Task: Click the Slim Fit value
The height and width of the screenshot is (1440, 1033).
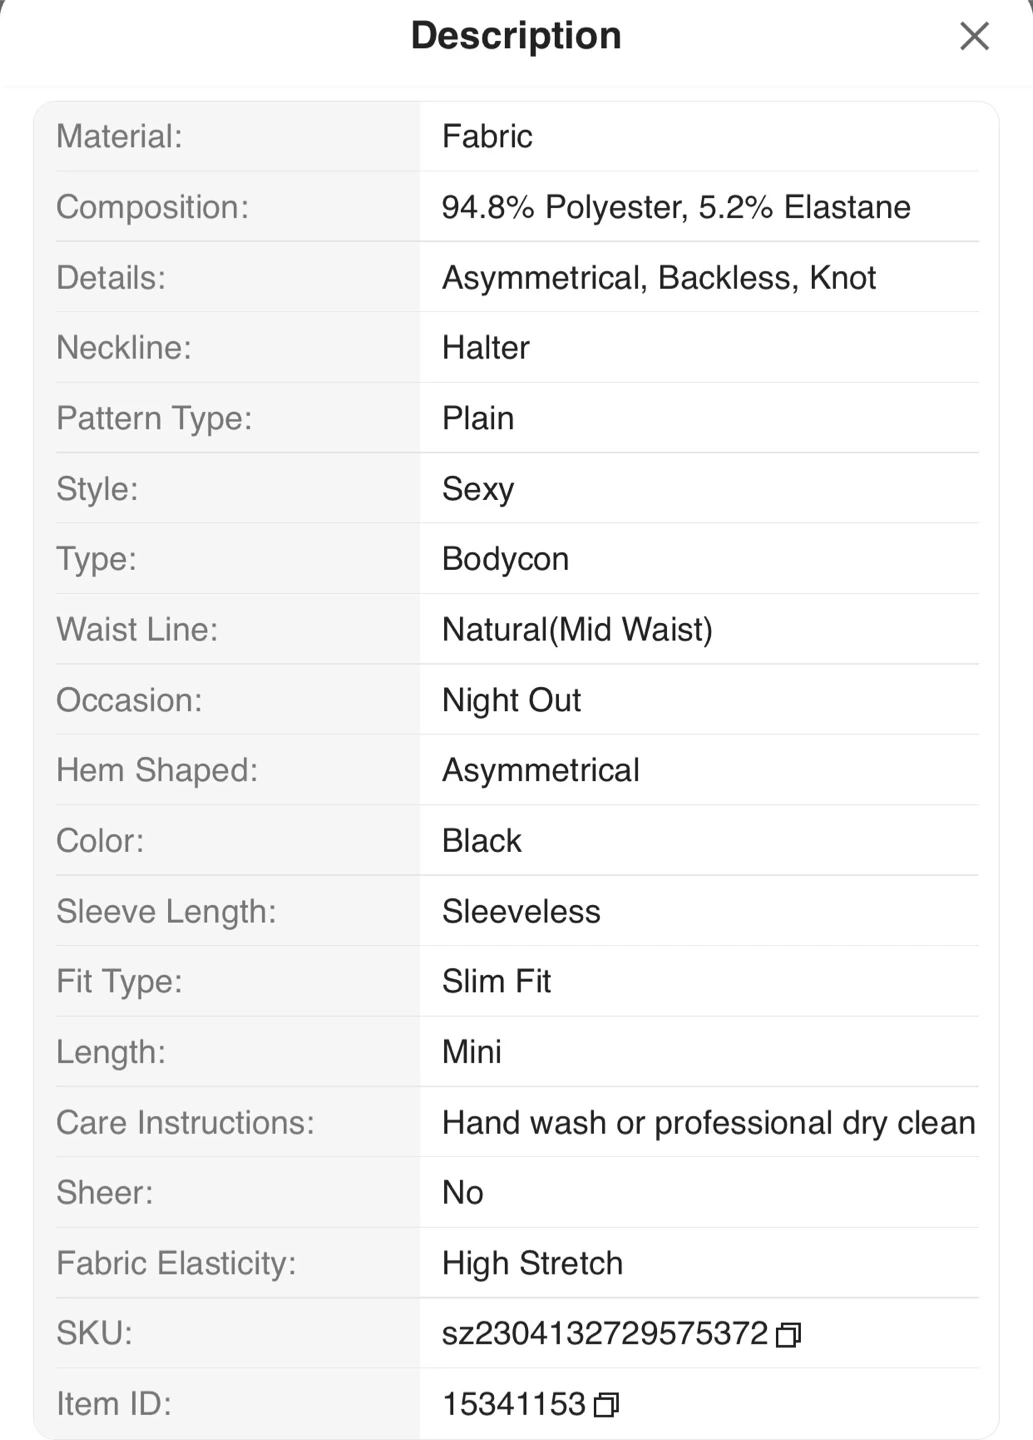Action: click(496, 982)
